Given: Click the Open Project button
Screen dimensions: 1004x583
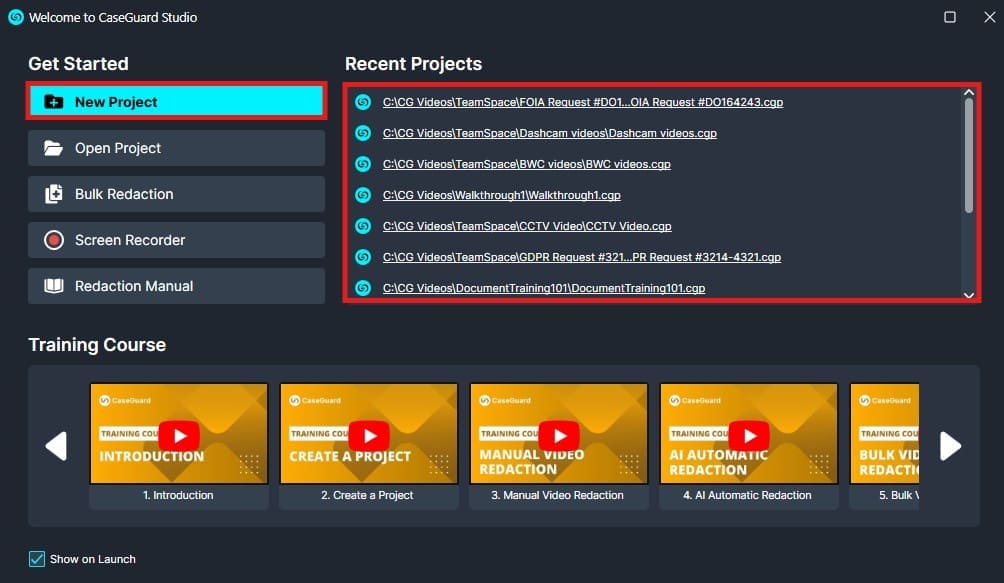Looking at the screenshot, I should click(x=176, y=147).
